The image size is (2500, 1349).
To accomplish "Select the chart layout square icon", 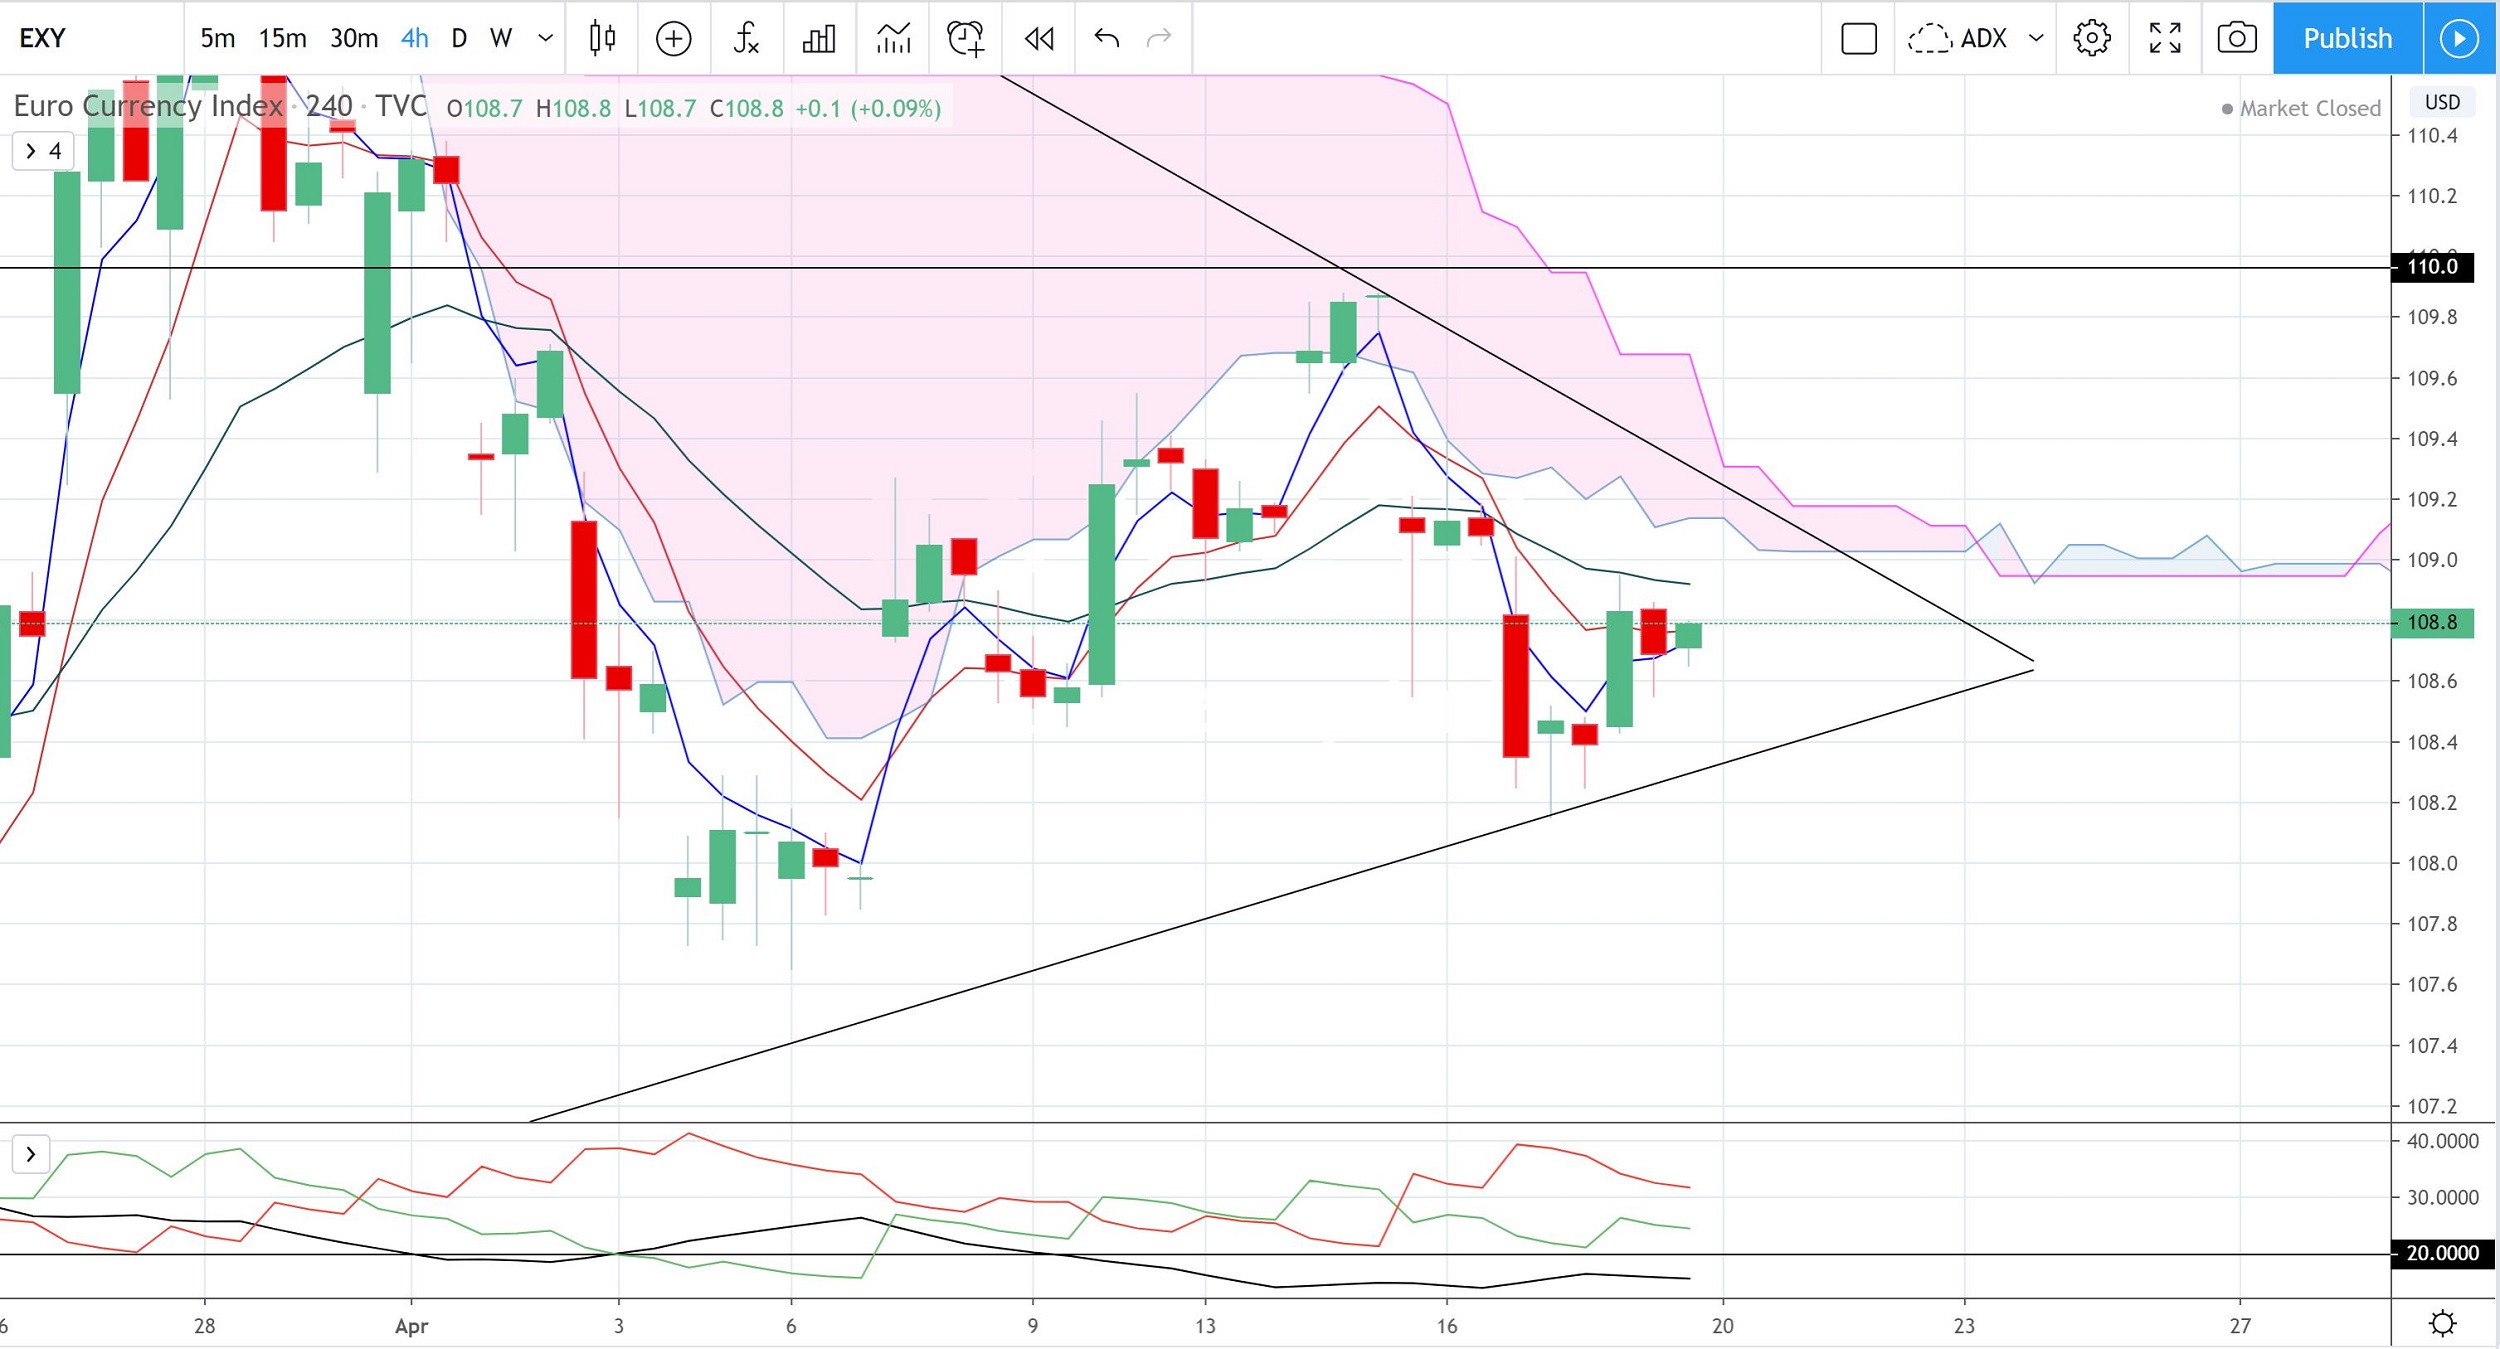I will coord(1858,38).
